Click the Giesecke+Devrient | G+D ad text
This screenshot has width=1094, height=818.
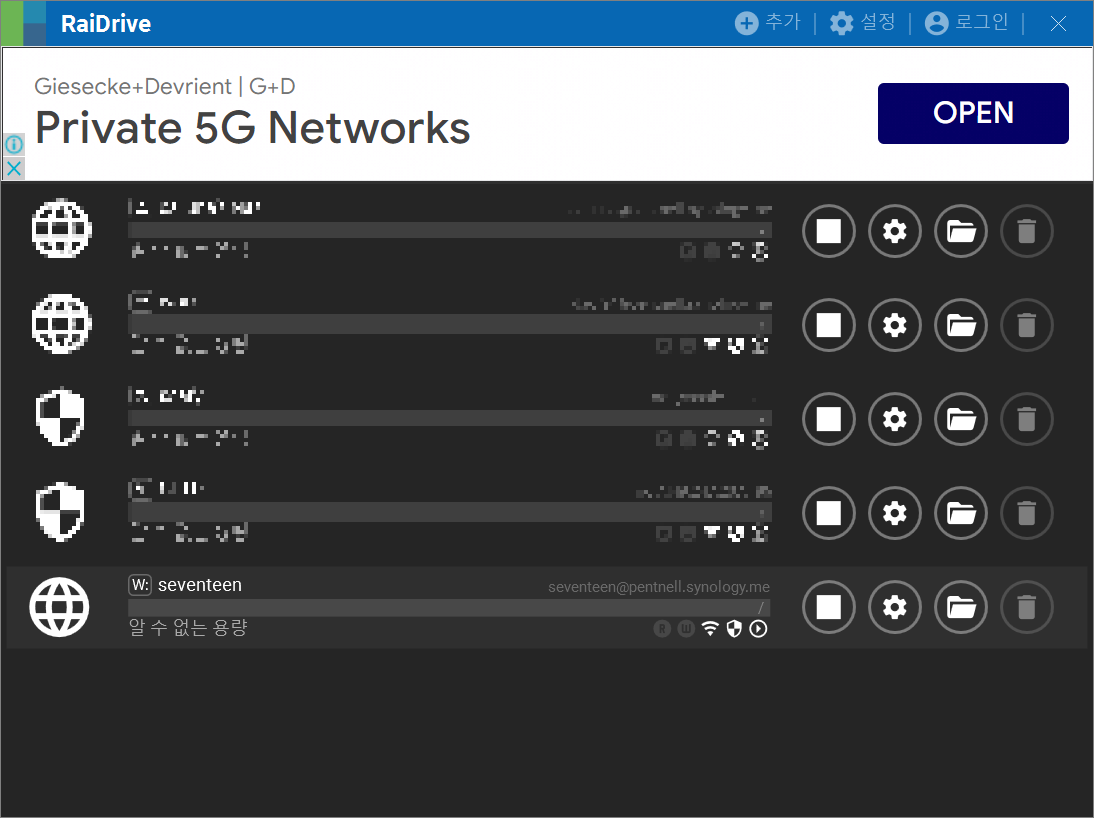[165, 87]
